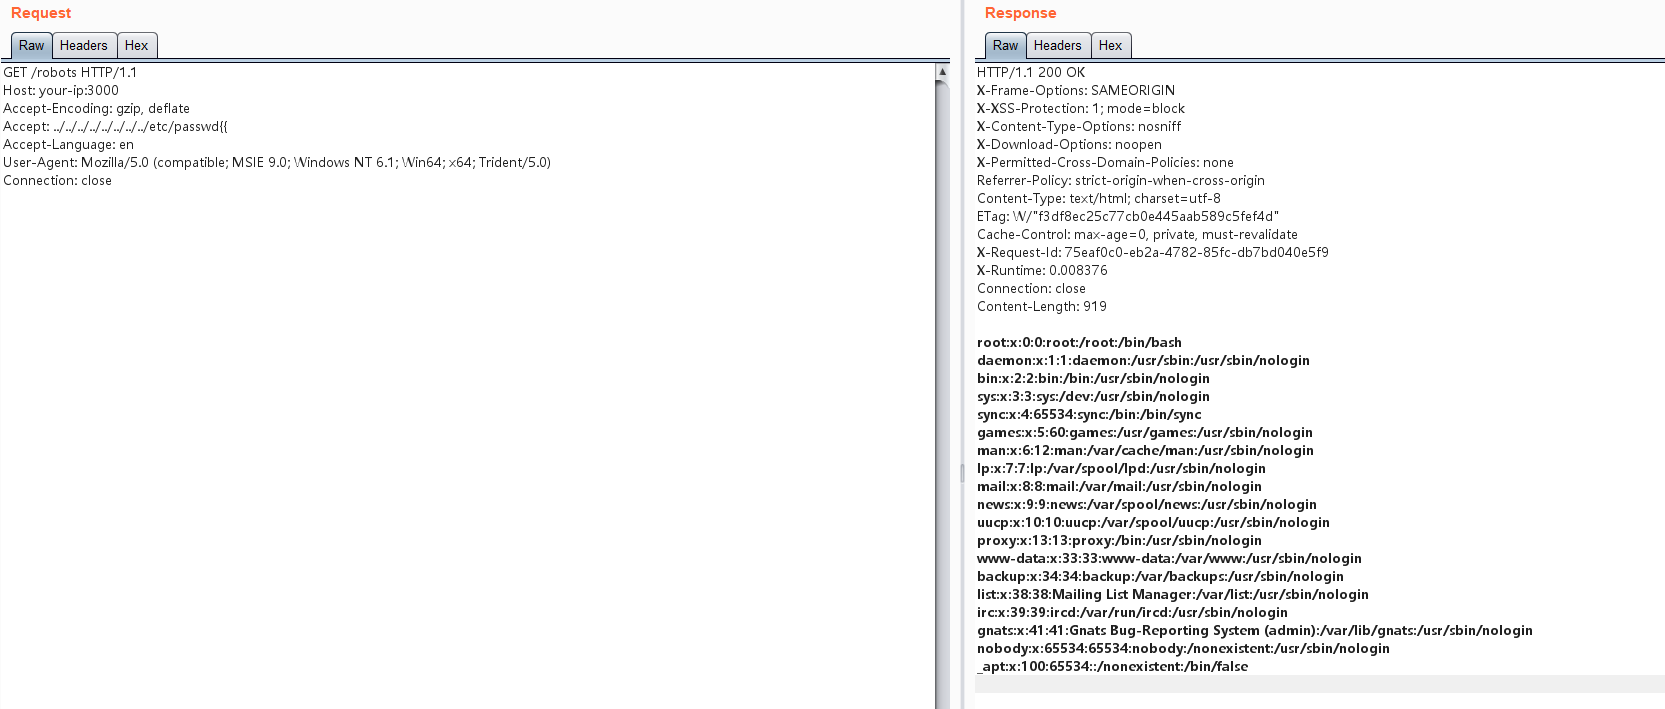Switch to Hex tab in Response panel

click(1111, 46)
